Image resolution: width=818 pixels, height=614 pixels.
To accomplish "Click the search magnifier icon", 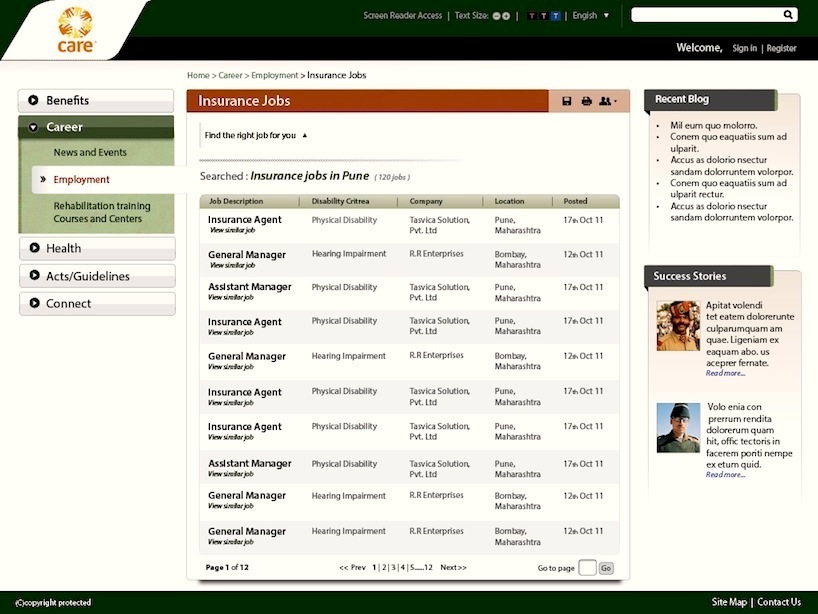I will (x=788, y=15).
